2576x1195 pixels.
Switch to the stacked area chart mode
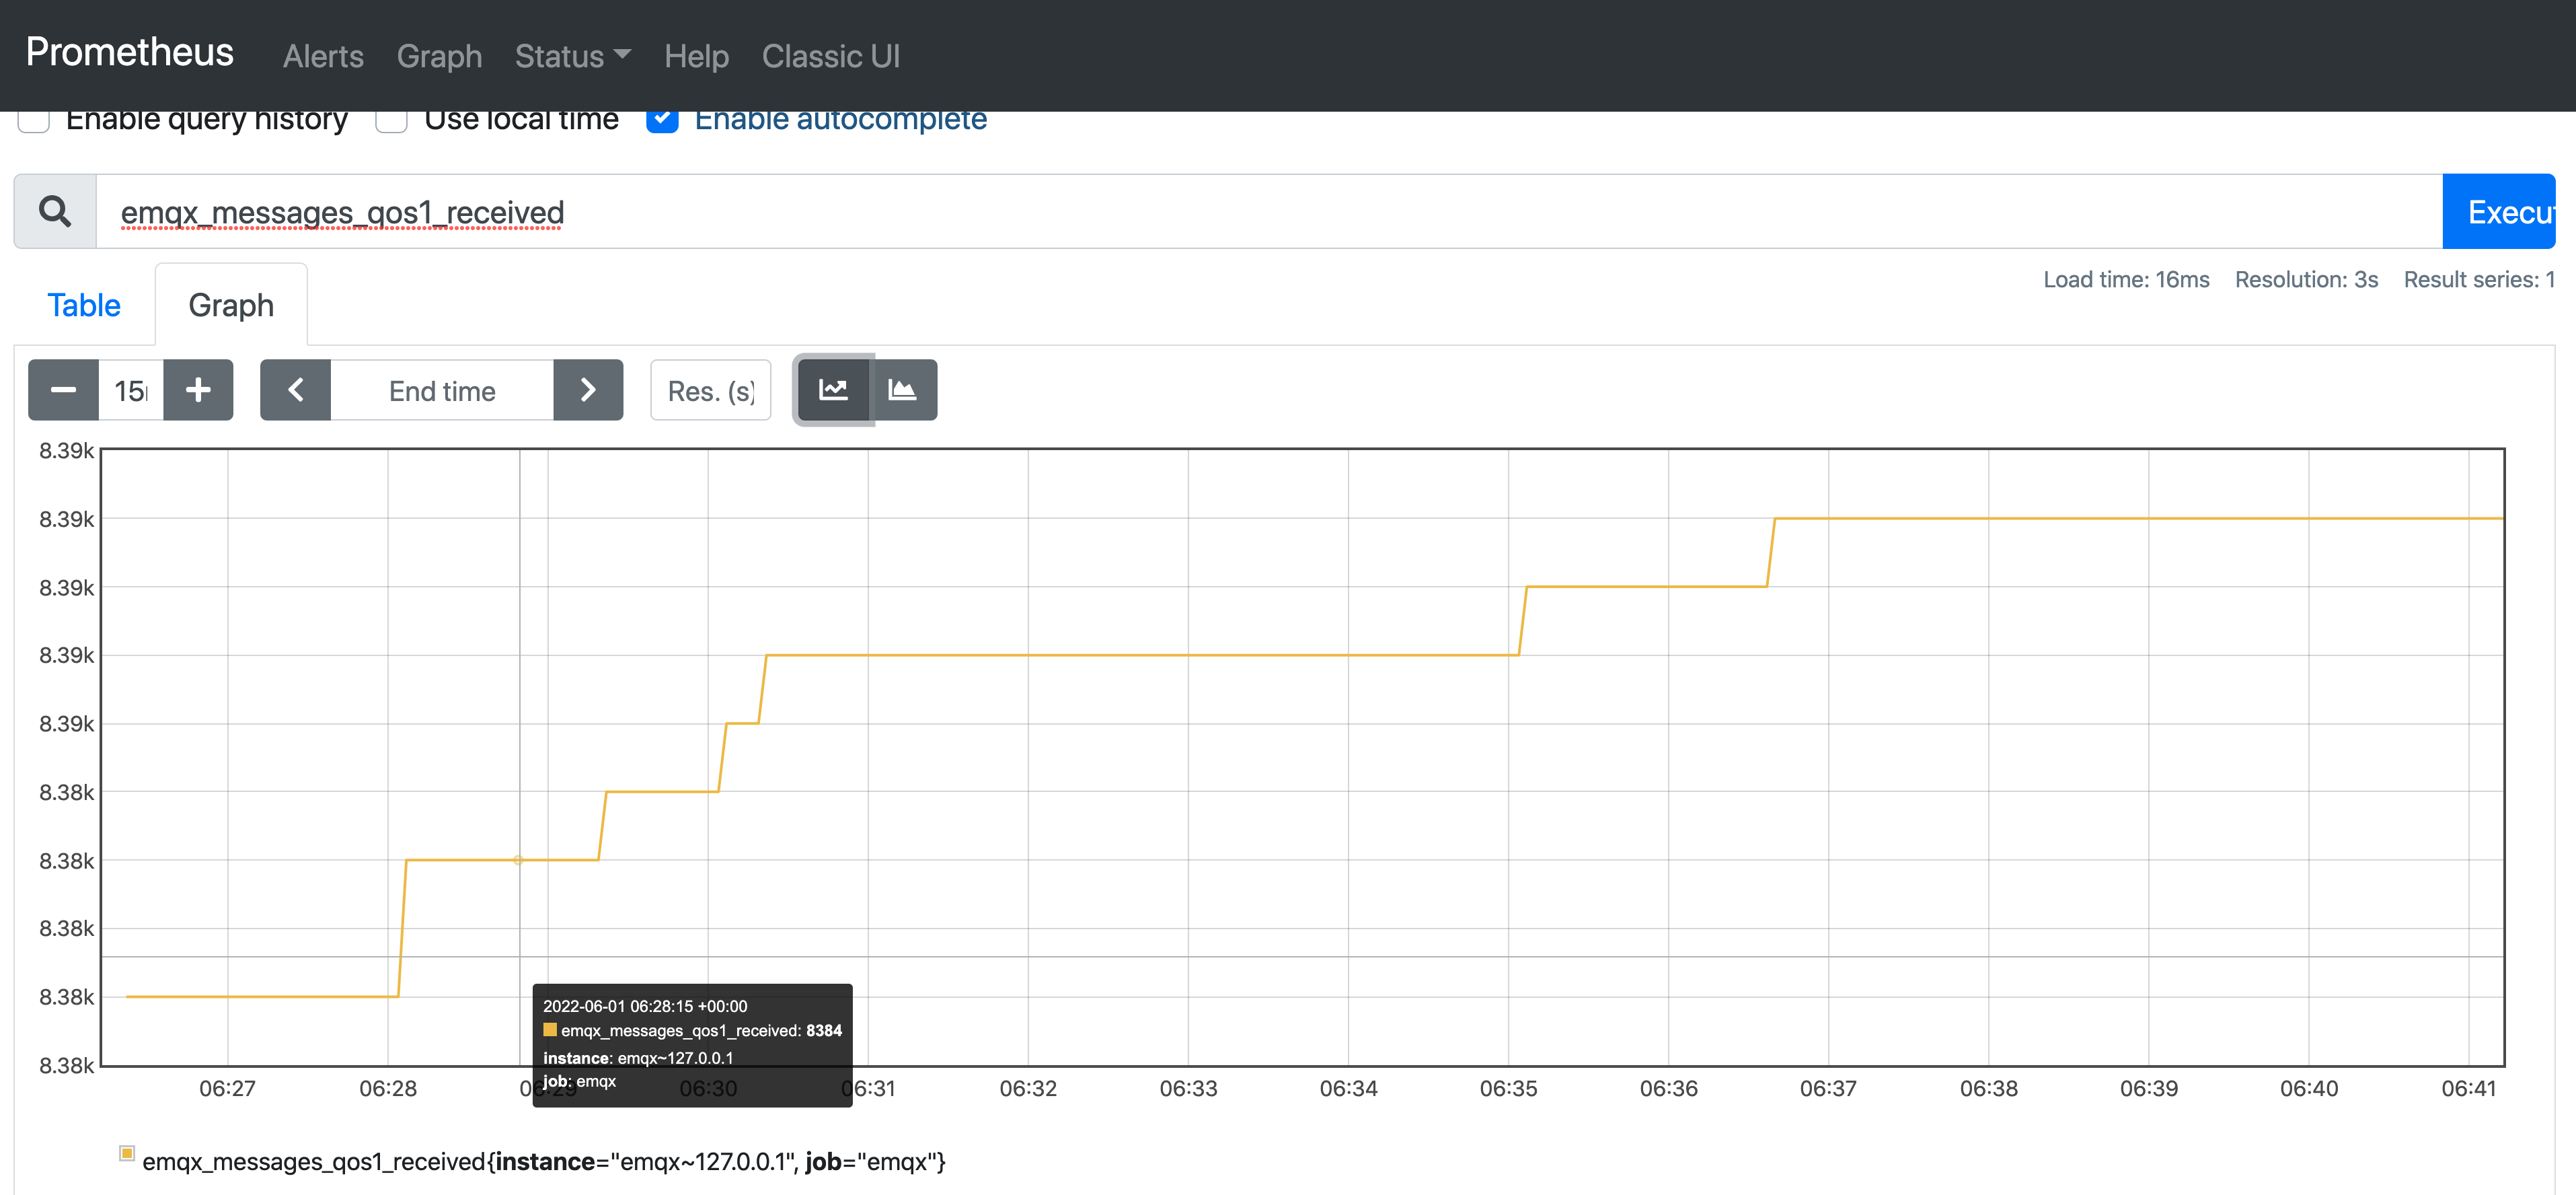[903, 390]
